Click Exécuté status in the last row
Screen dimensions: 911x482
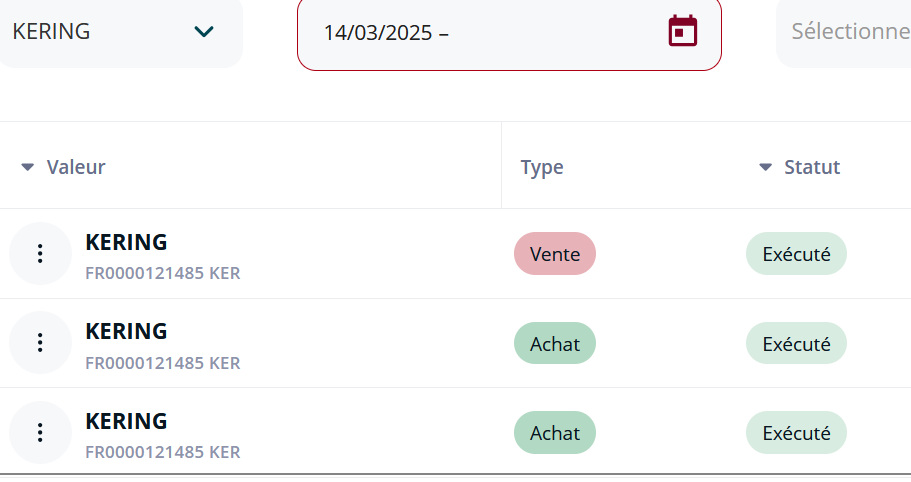pyautogui.click(x=797, y=433)
